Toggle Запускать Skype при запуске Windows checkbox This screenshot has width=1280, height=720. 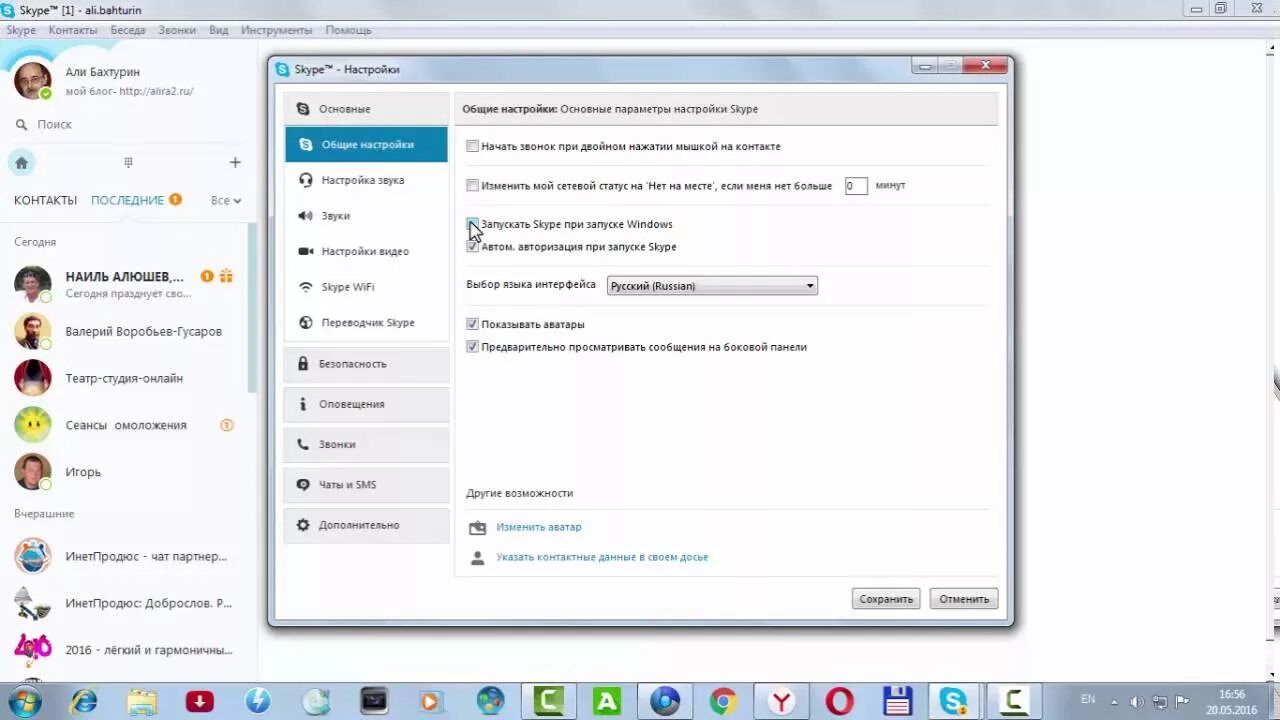(473, 224)
